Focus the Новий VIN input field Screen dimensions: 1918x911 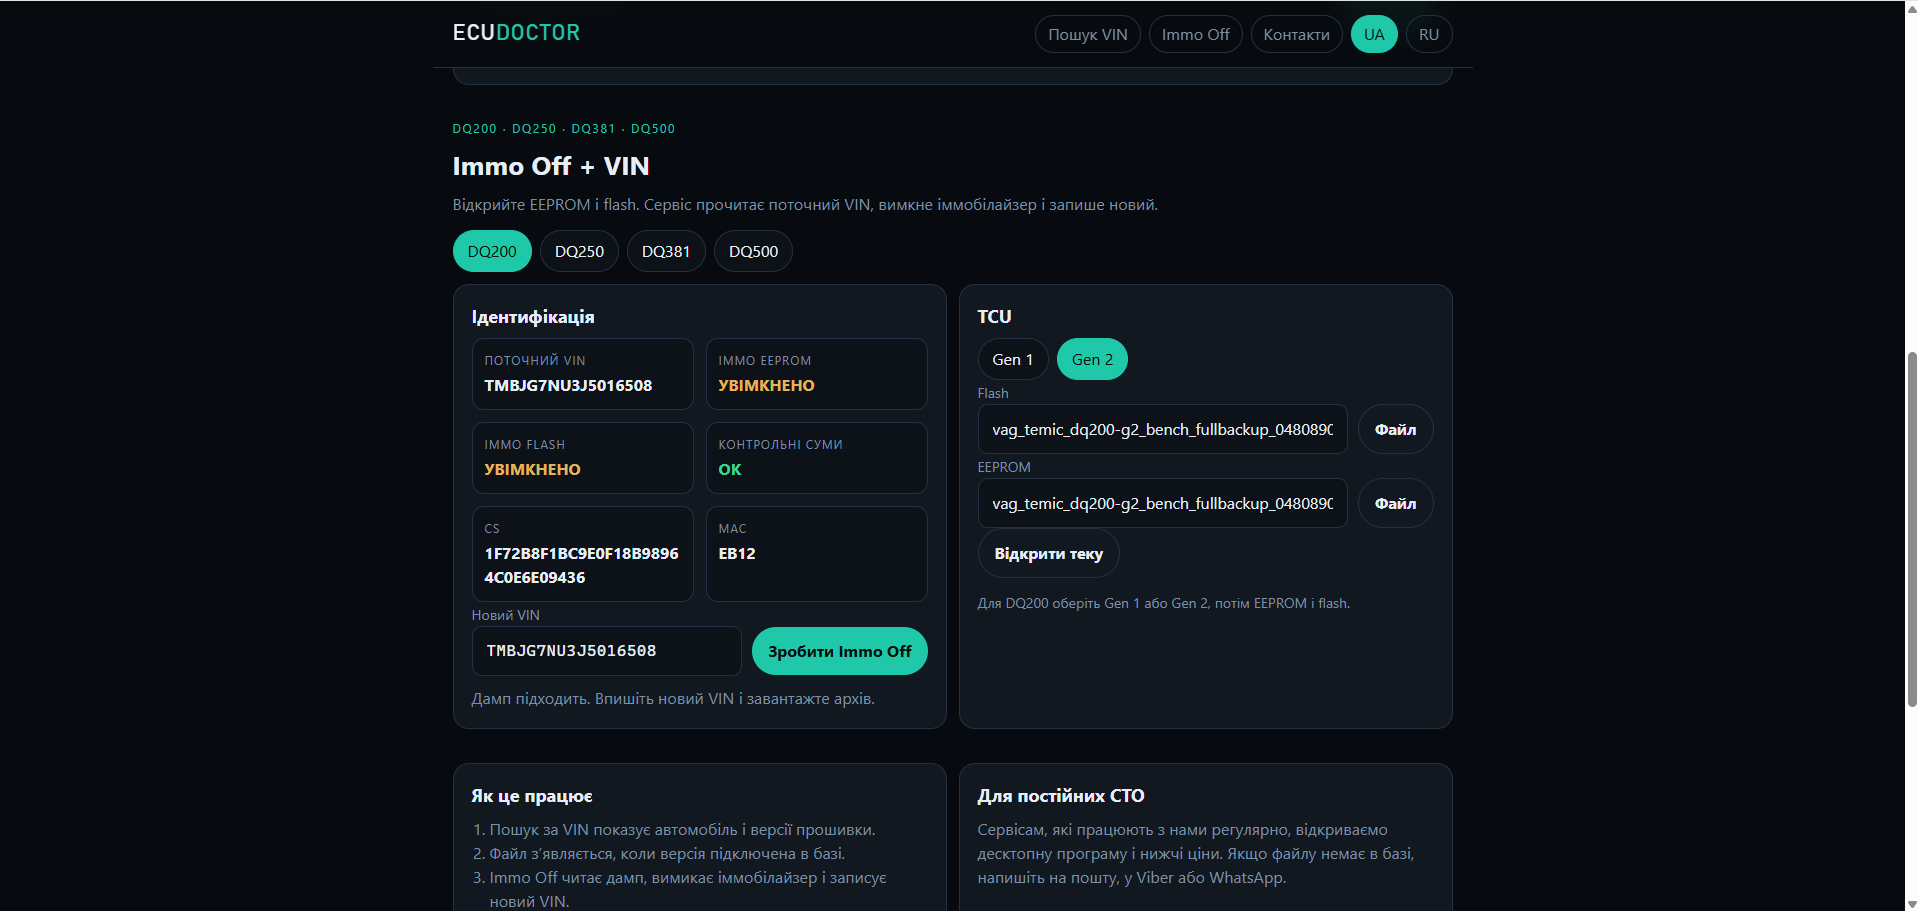[606, 651]
